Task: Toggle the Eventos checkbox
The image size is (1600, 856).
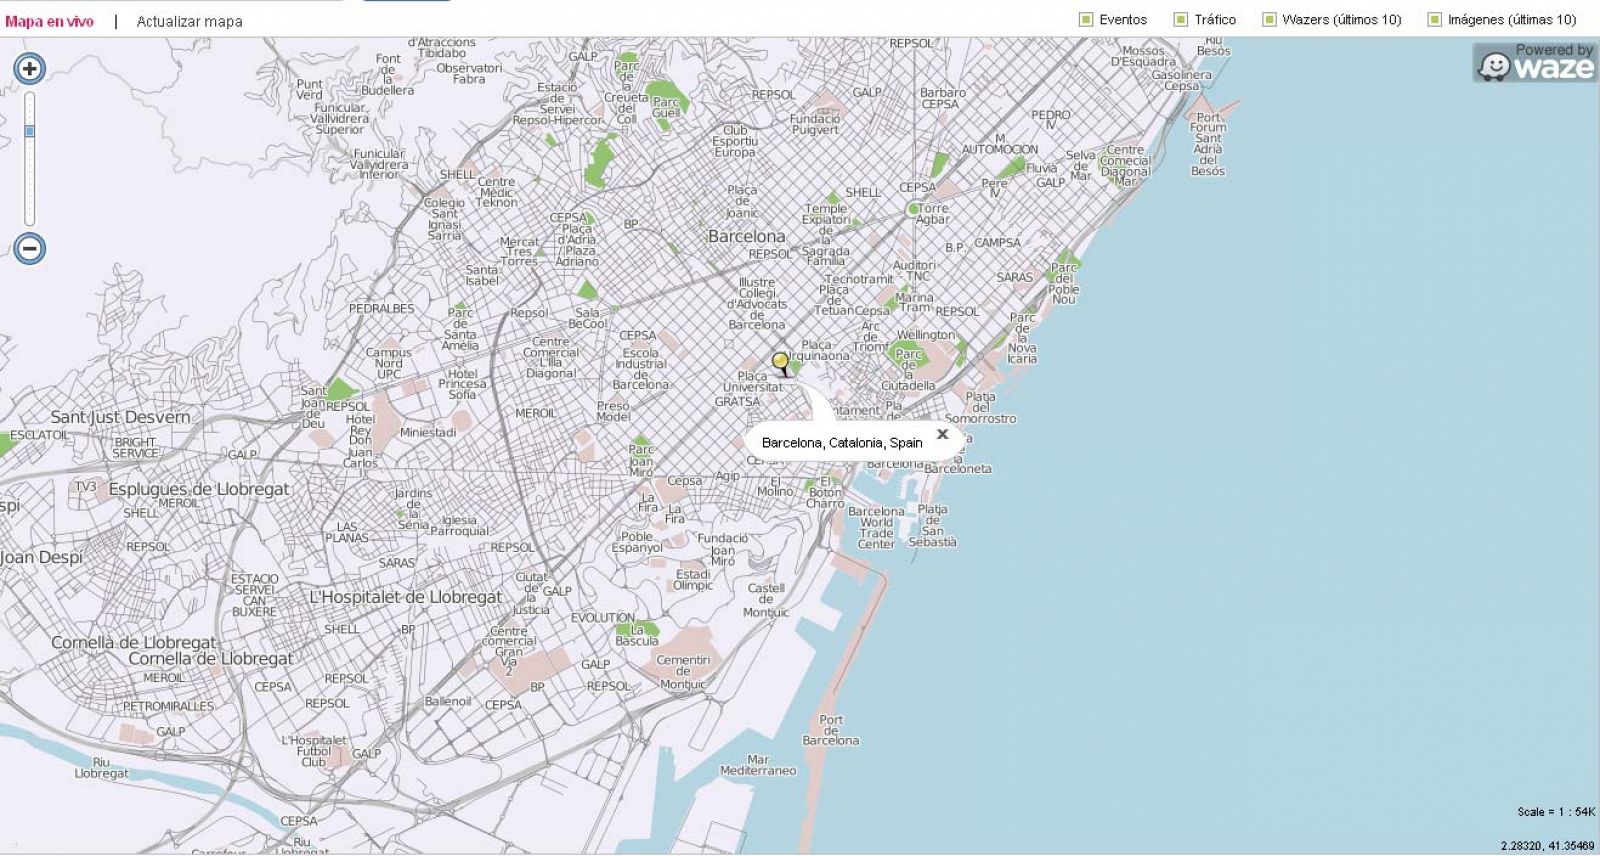Action: pos(1086,19)
